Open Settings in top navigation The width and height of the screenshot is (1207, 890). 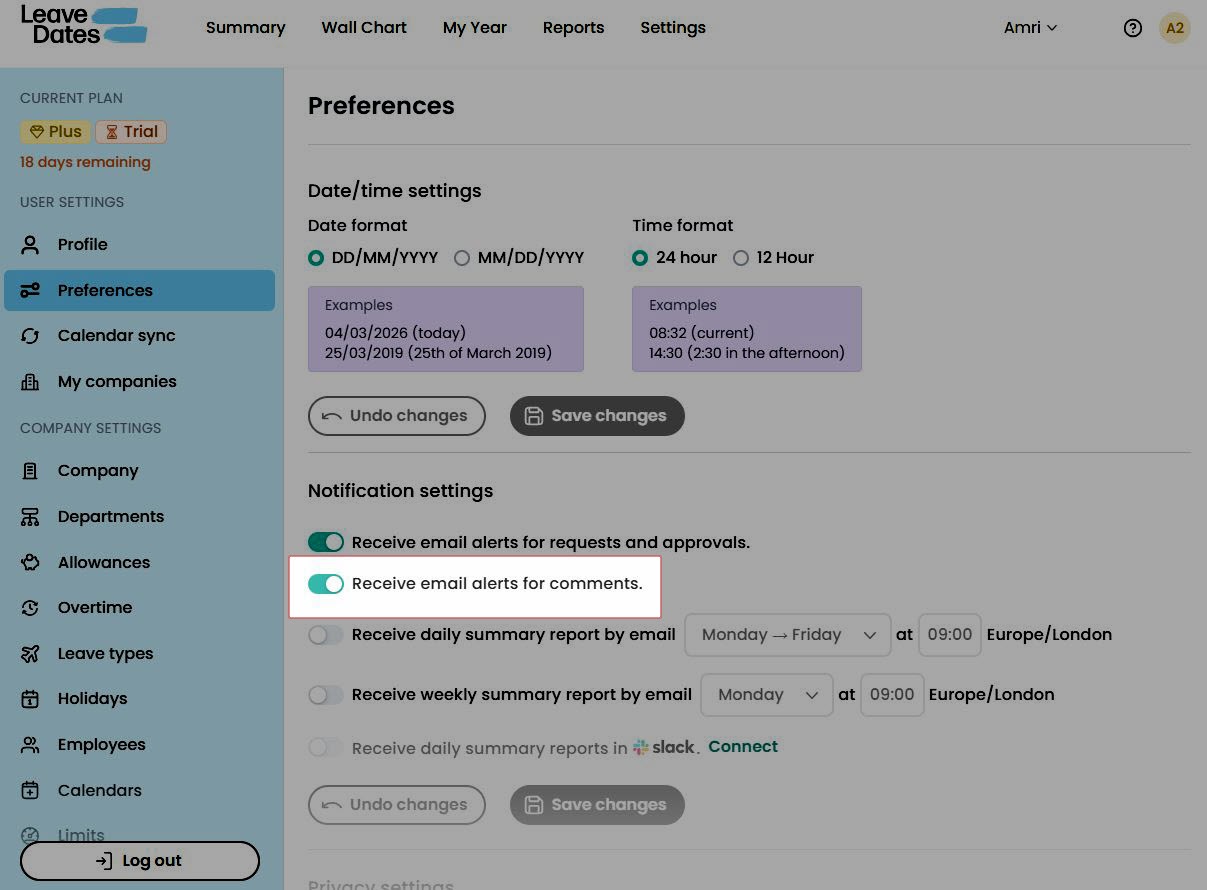coord(673,28)
